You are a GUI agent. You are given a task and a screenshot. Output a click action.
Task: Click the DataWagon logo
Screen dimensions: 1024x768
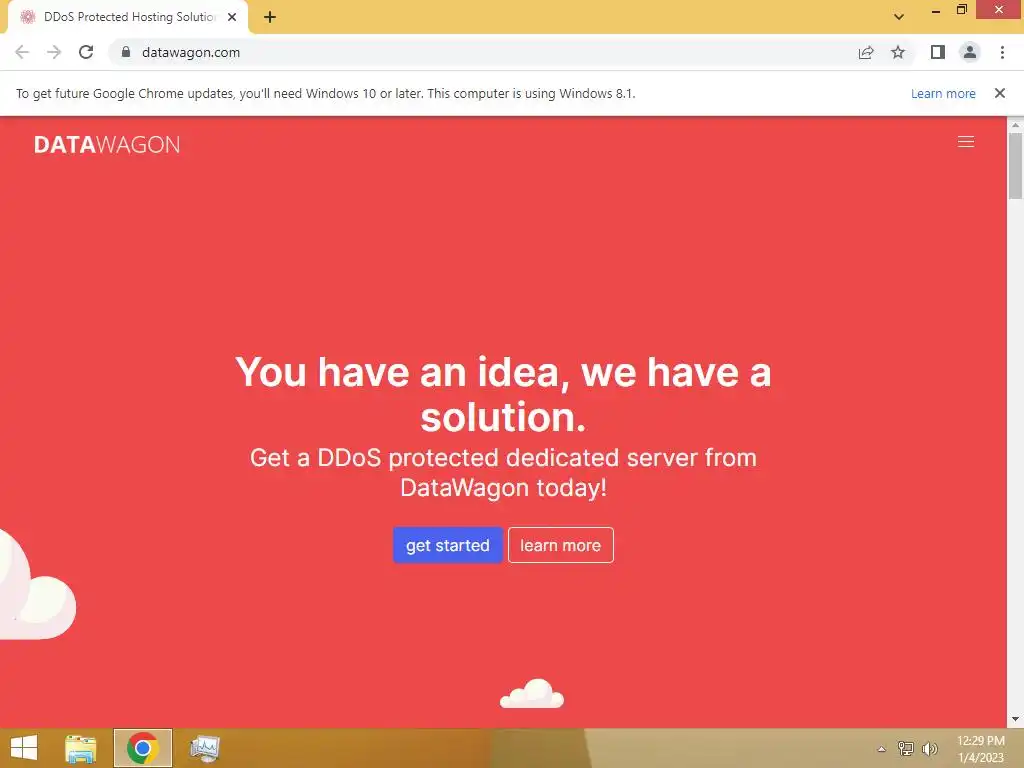107,144
